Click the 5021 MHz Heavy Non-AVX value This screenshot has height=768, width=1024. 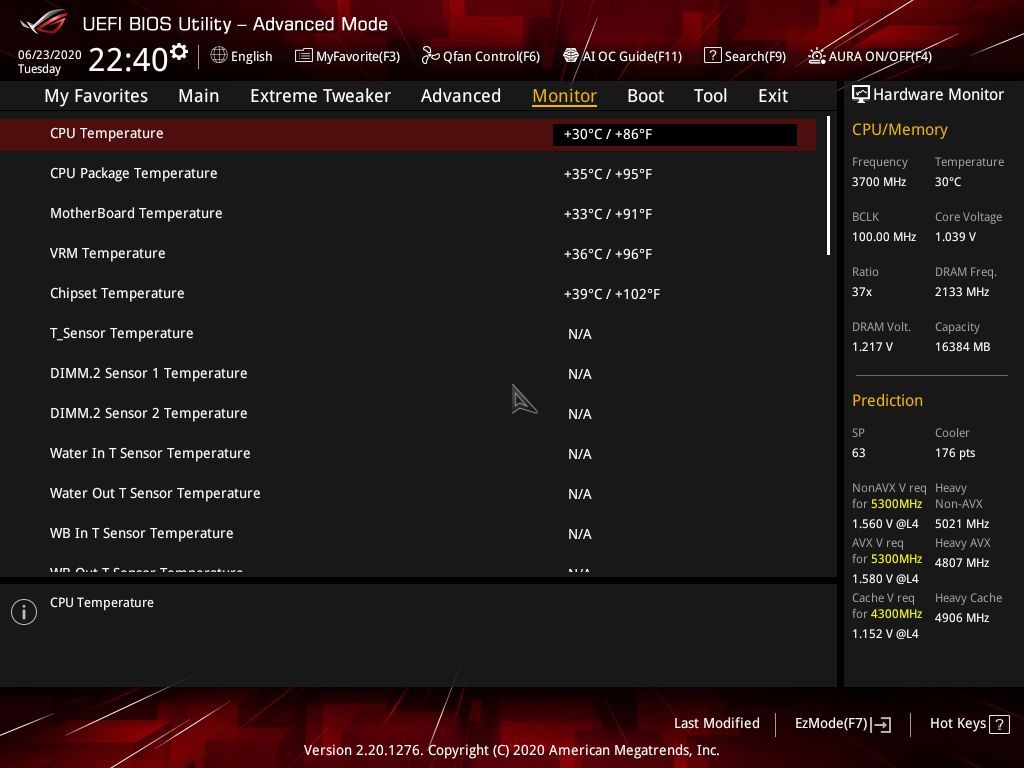[x=961, y=524]
